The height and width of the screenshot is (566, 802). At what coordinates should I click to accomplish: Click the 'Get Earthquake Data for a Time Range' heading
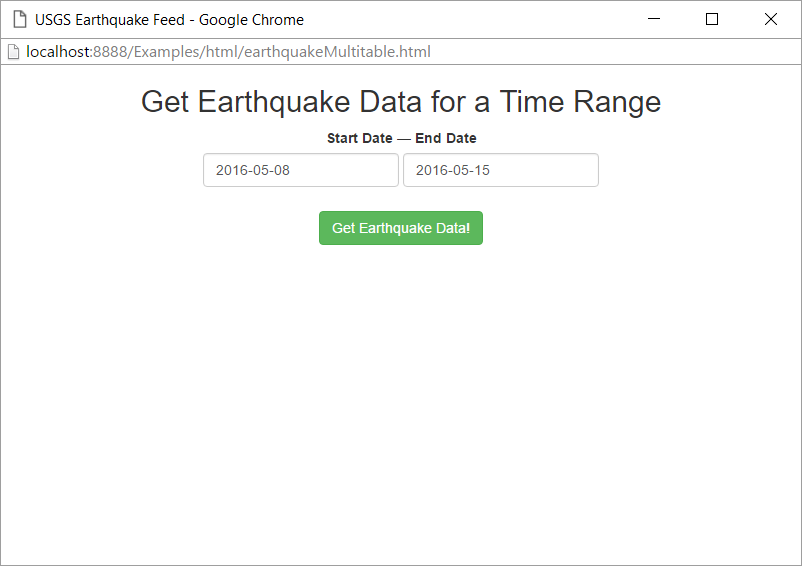pyautogui.click(x=401, y=101)
